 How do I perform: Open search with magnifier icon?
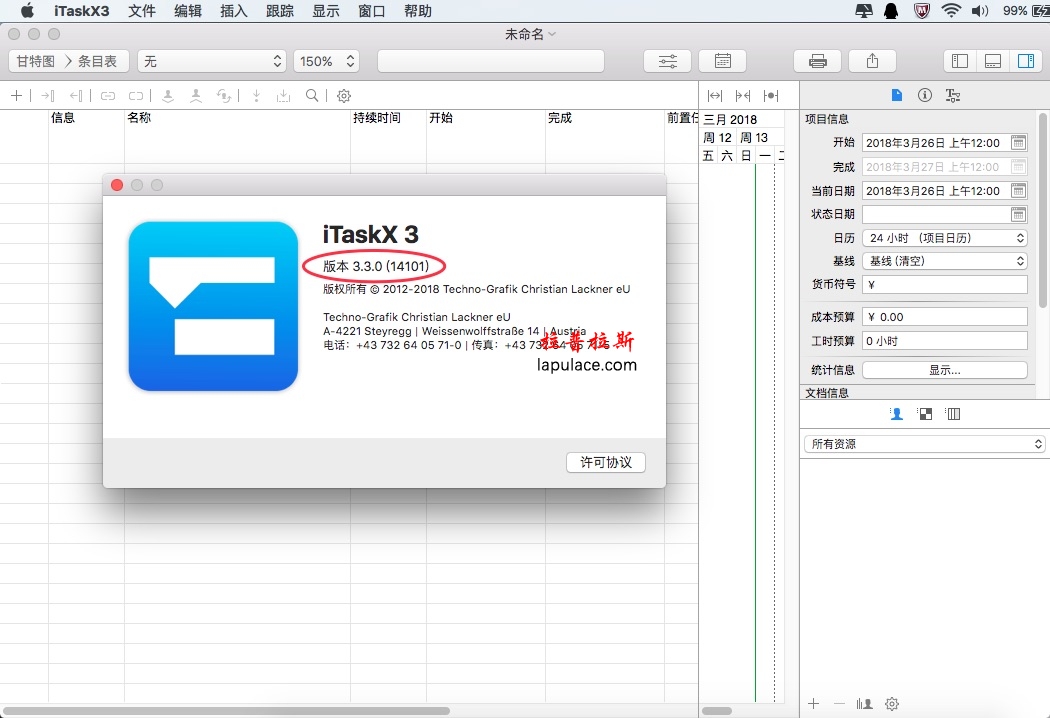click(x=312, y=96)
